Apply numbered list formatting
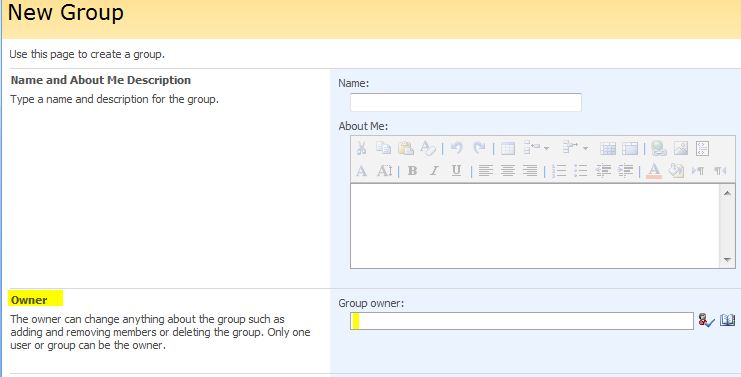The height and width of the screenshot is (377, 741). coord(559,171)
